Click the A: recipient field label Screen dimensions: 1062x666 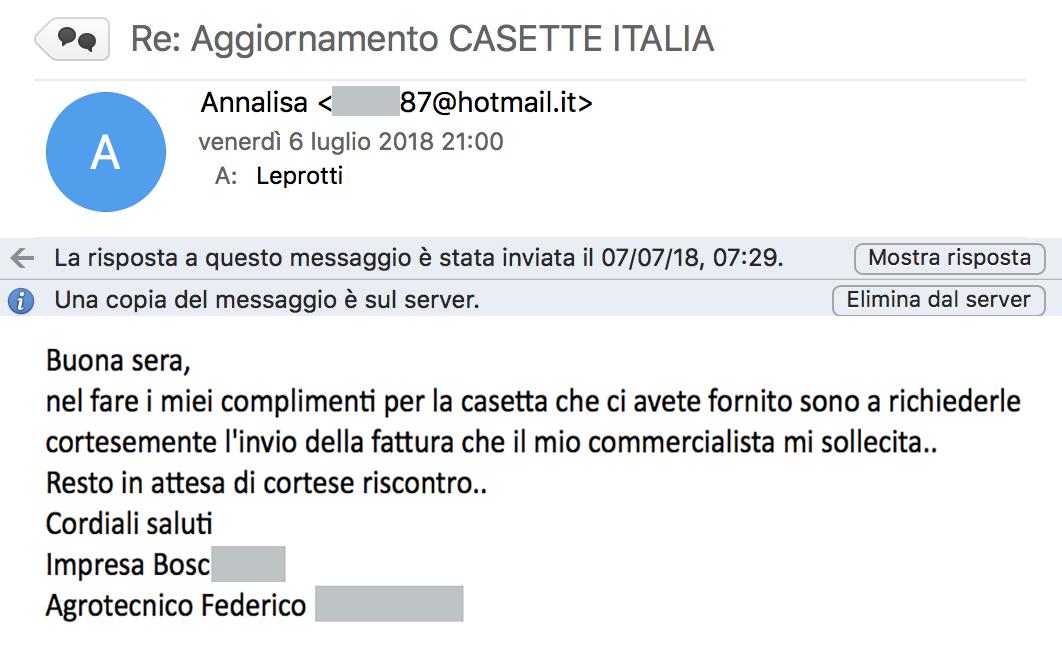tap(226, 176)
